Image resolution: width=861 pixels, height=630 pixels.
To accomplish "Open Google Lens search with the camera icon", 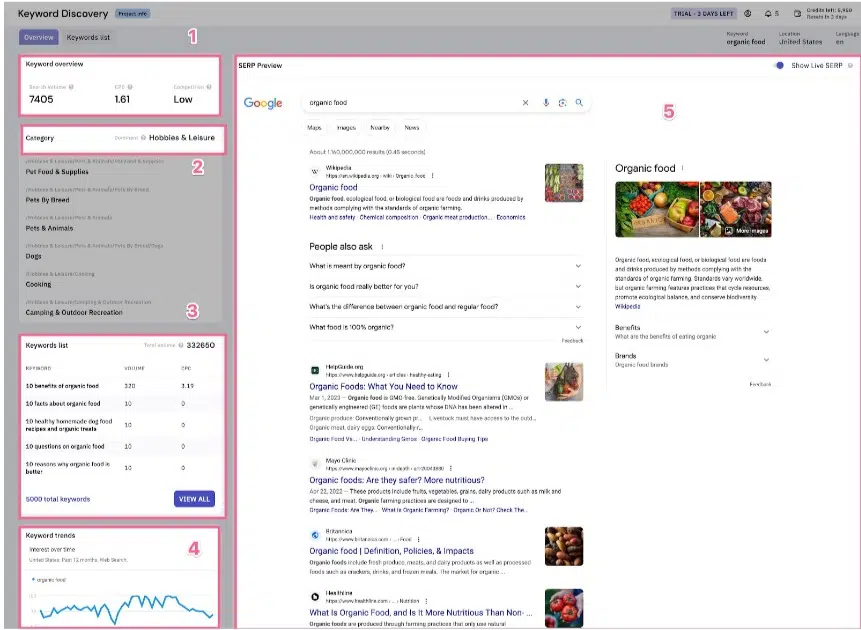I will pyautogui.click(x=563, y=103).
